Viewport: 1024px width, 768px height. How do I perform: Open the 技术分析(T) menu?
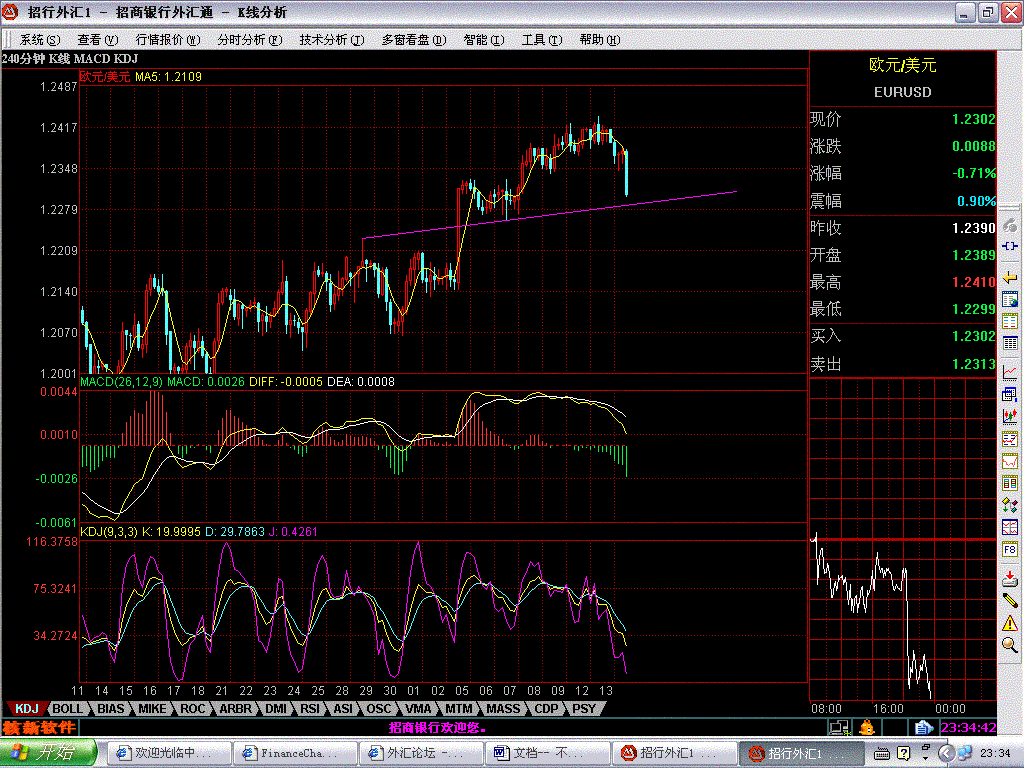coord(332,40)
